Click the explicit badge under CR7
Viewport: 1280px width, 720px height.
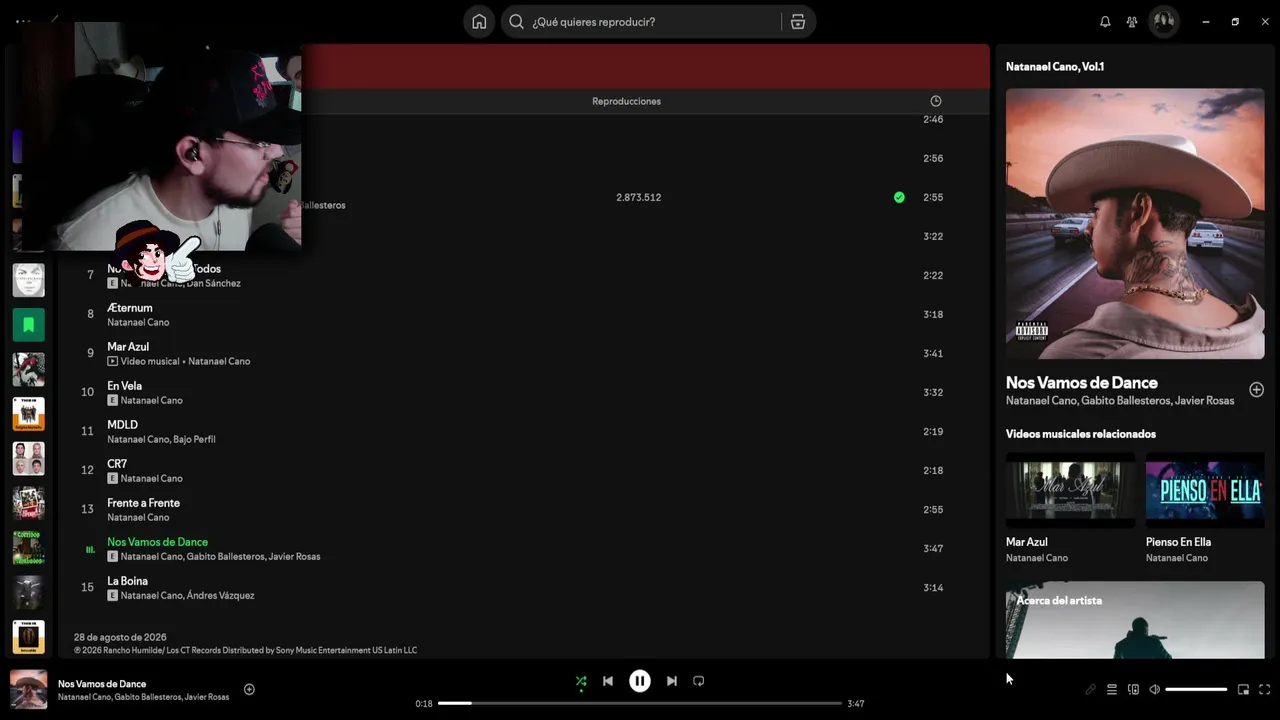113,478
